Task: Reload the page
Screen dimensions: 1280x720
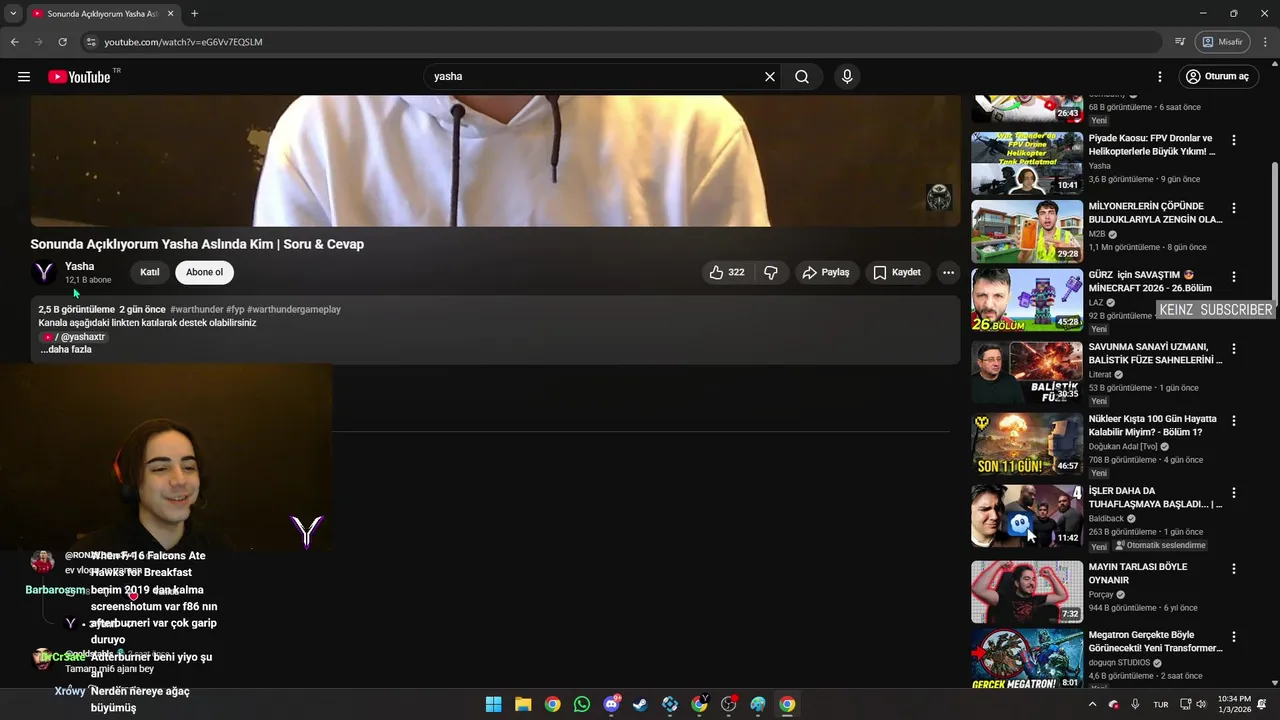Action: click(x=62, y=42)
